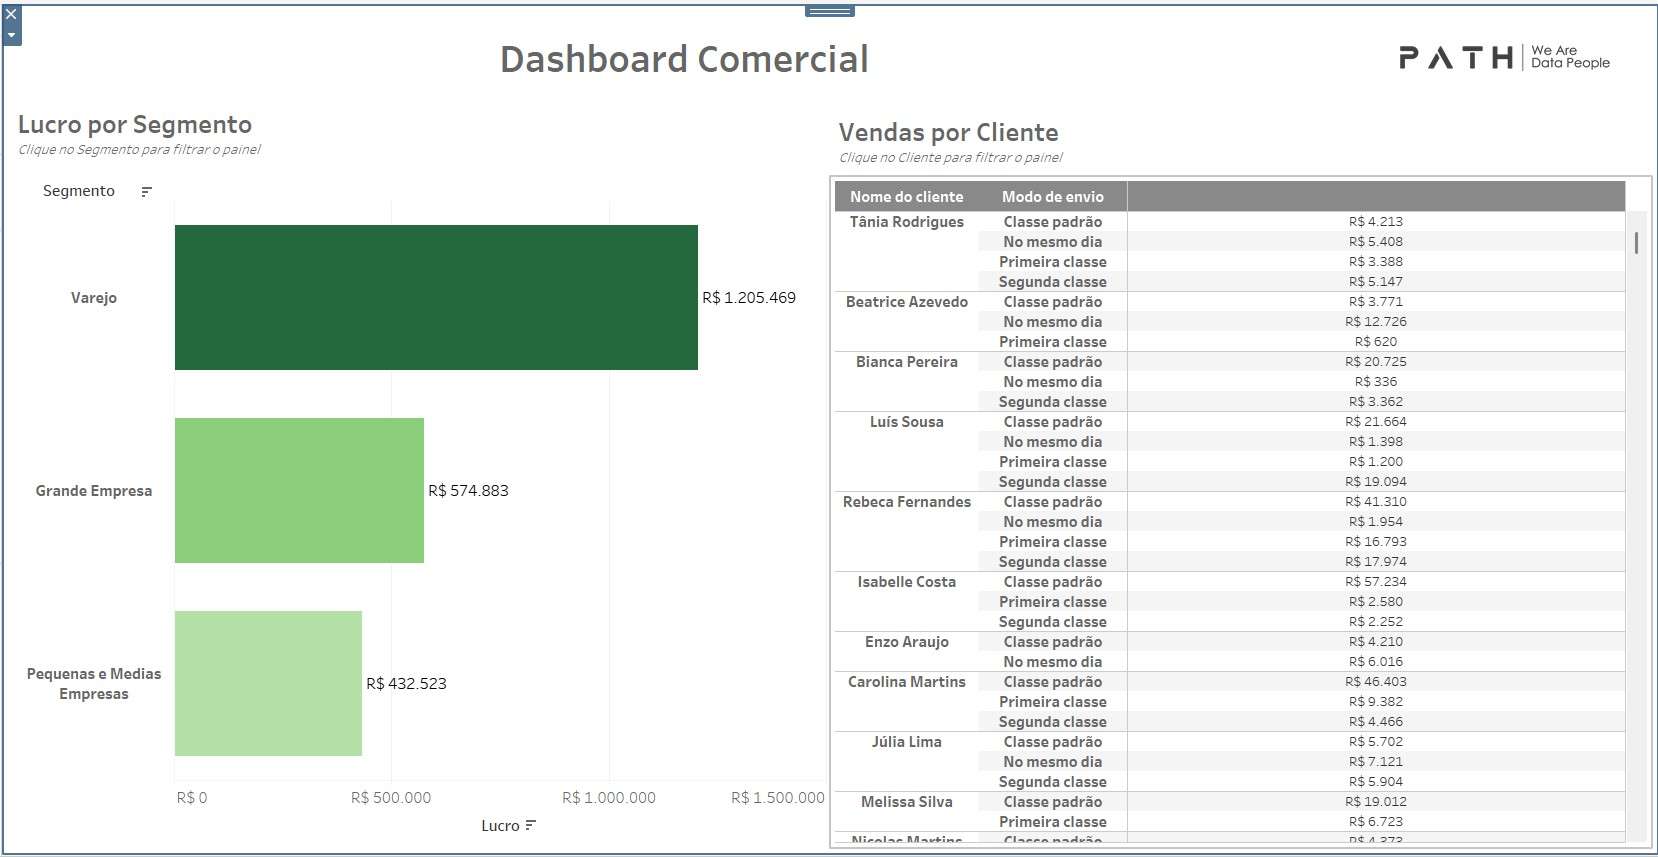Screen dimensions: 1658x857
Task: Select client Rebeca Fernandes in the table
Action: [x=906, y=502]
